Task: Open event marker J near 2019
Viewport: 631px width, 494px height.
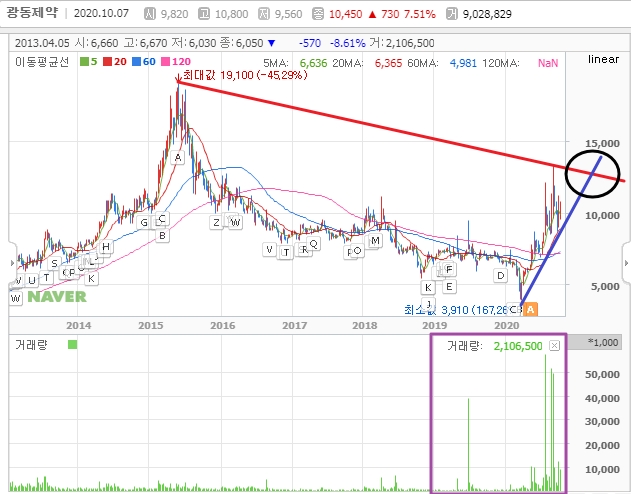Action: 429,304
